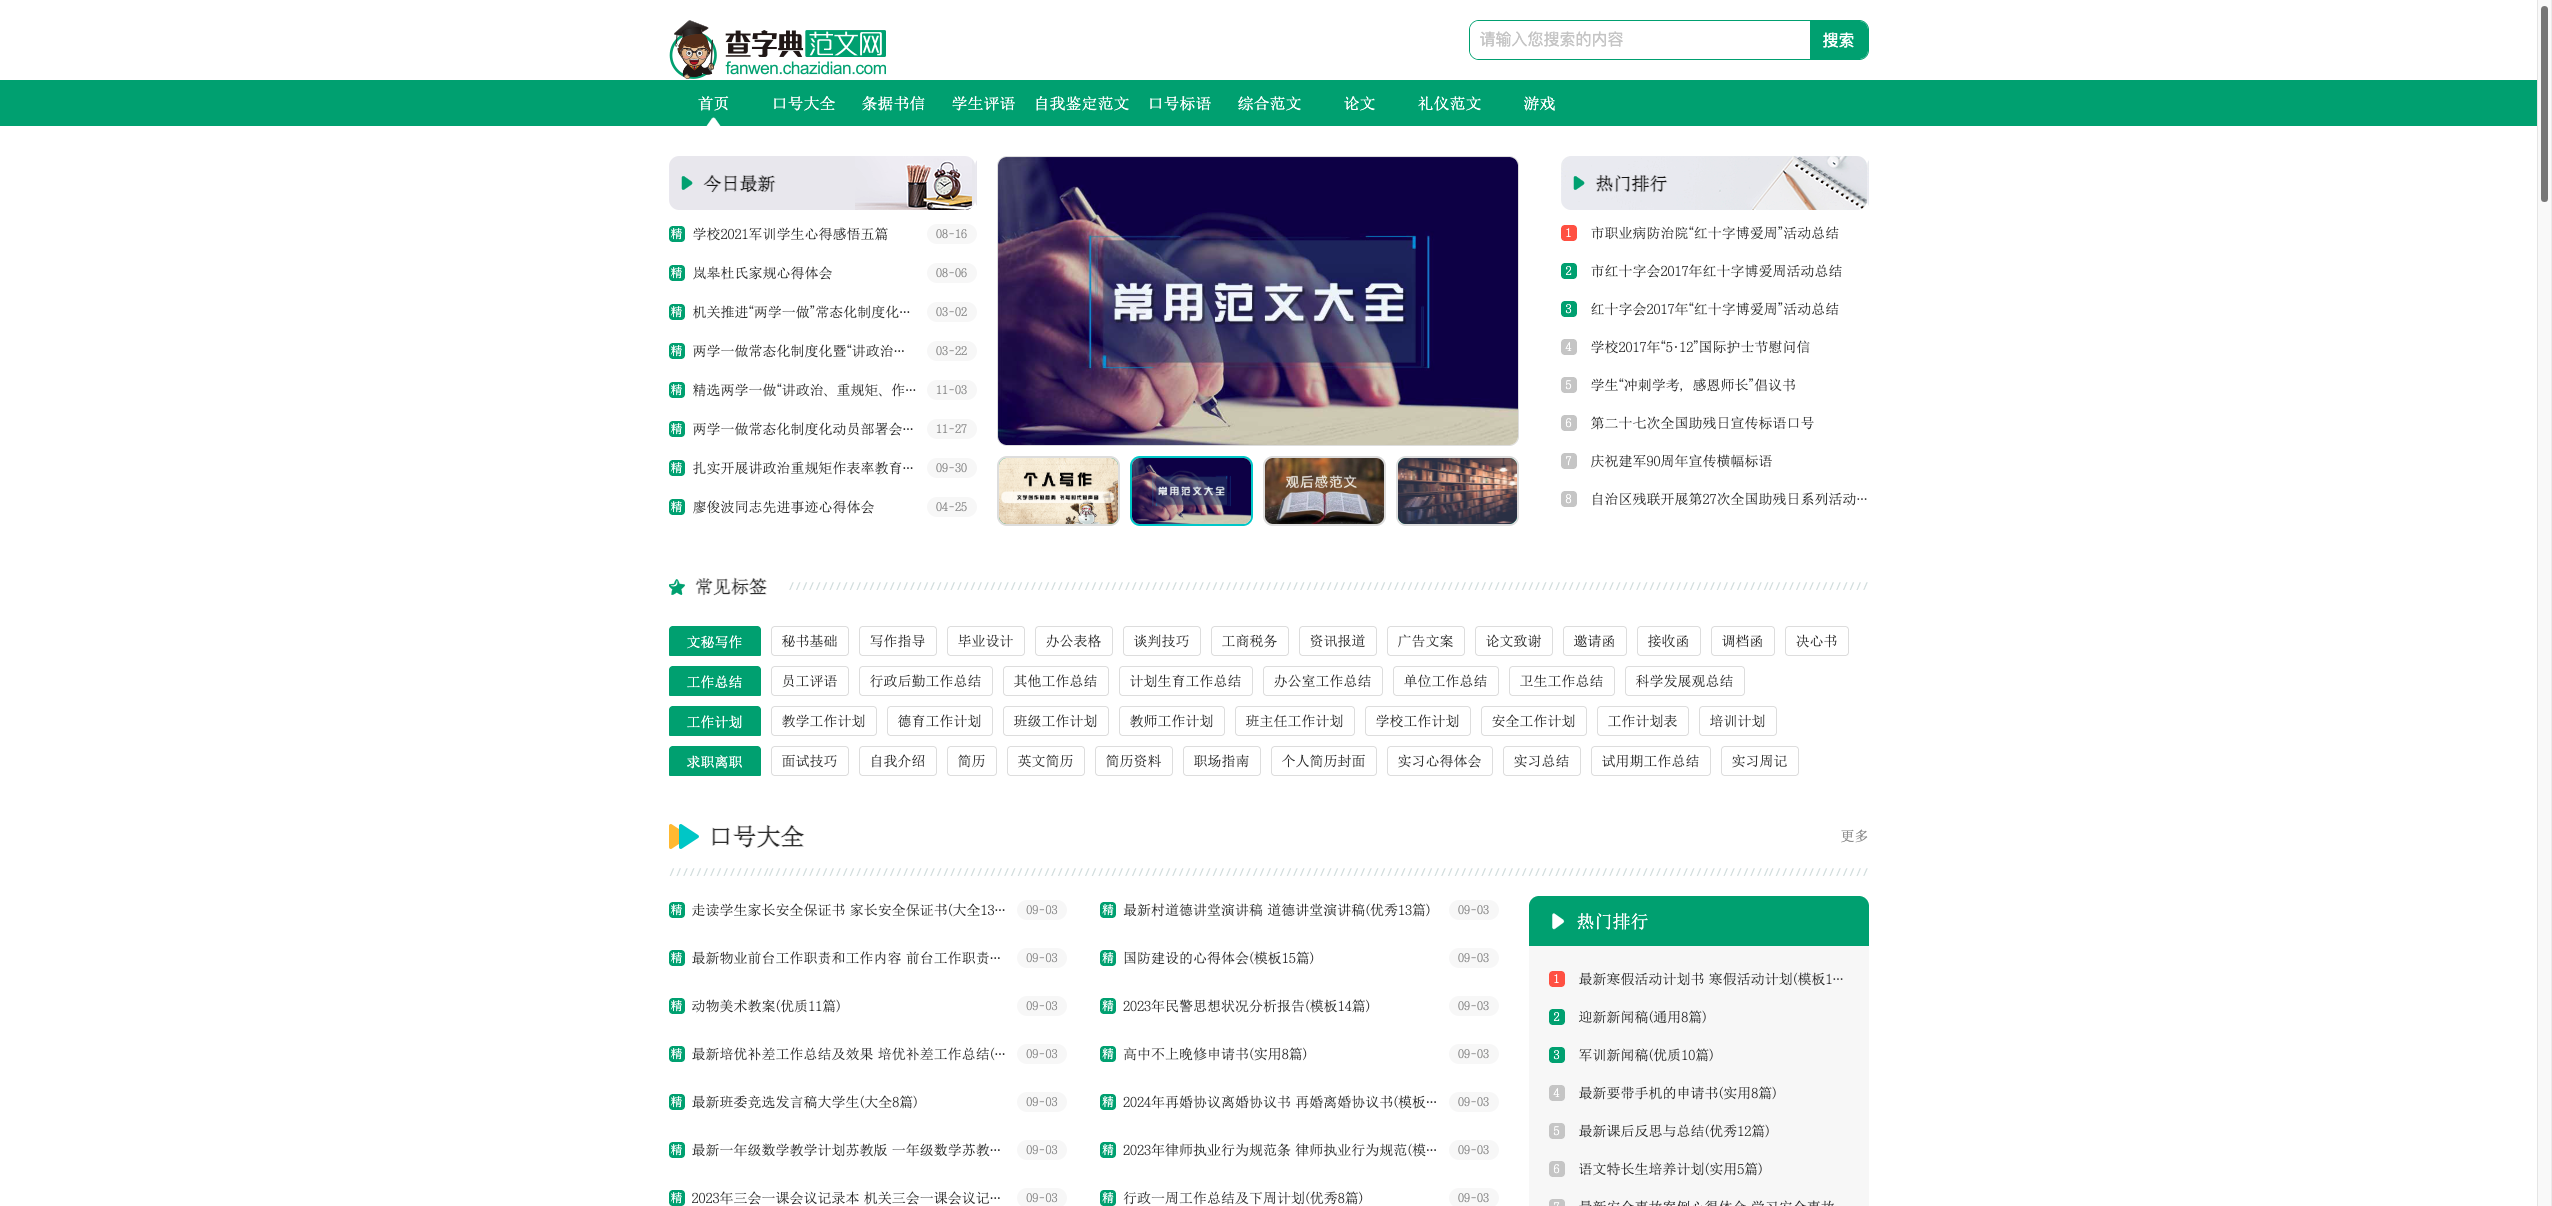This screenshot has height=1206, width=2552.
Task: Click the 精 badge beside 学校2021军训学生心得感悟五篇
Action: click(x=677, y=234)
